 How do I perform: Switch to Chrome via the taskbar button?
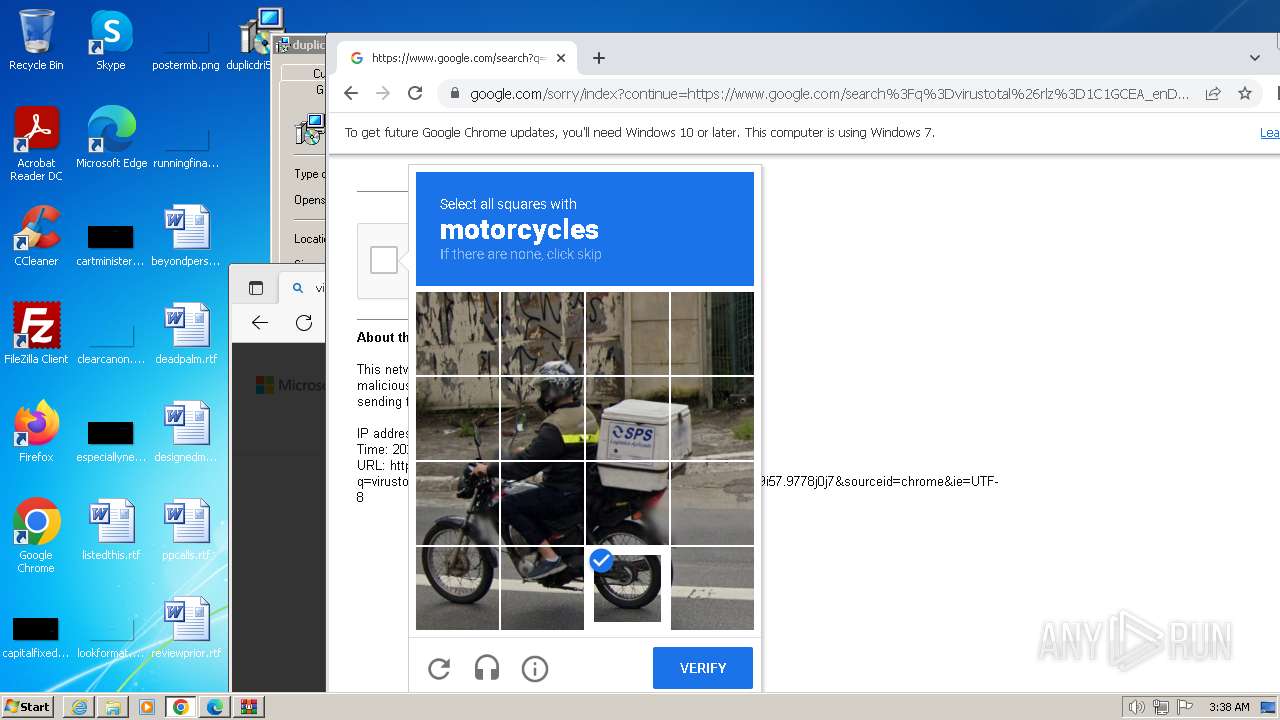pyautogui.click(x=181, y=707)
